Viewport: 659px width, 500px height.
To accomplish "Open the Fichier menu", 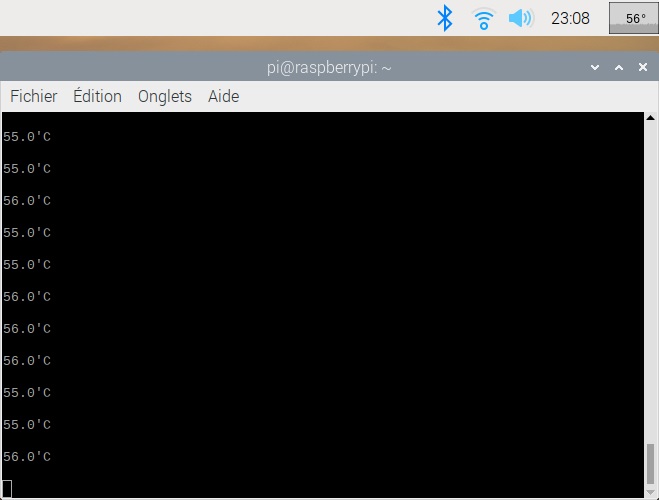I will click(34, 96).
